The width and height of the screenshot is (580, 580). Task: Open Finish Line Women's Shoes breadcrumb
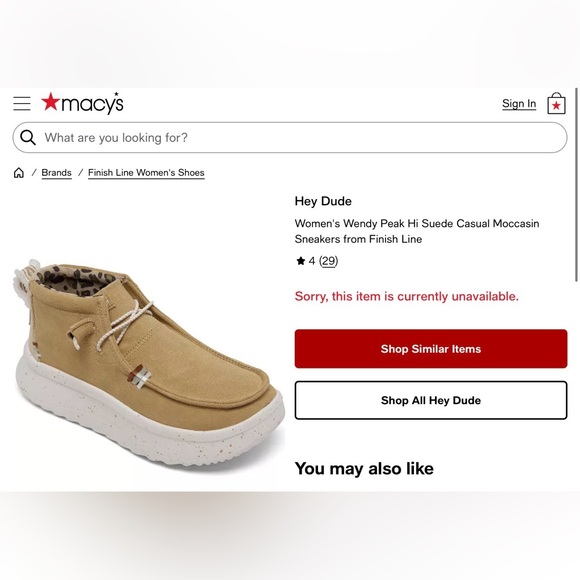tap(146, 173)
